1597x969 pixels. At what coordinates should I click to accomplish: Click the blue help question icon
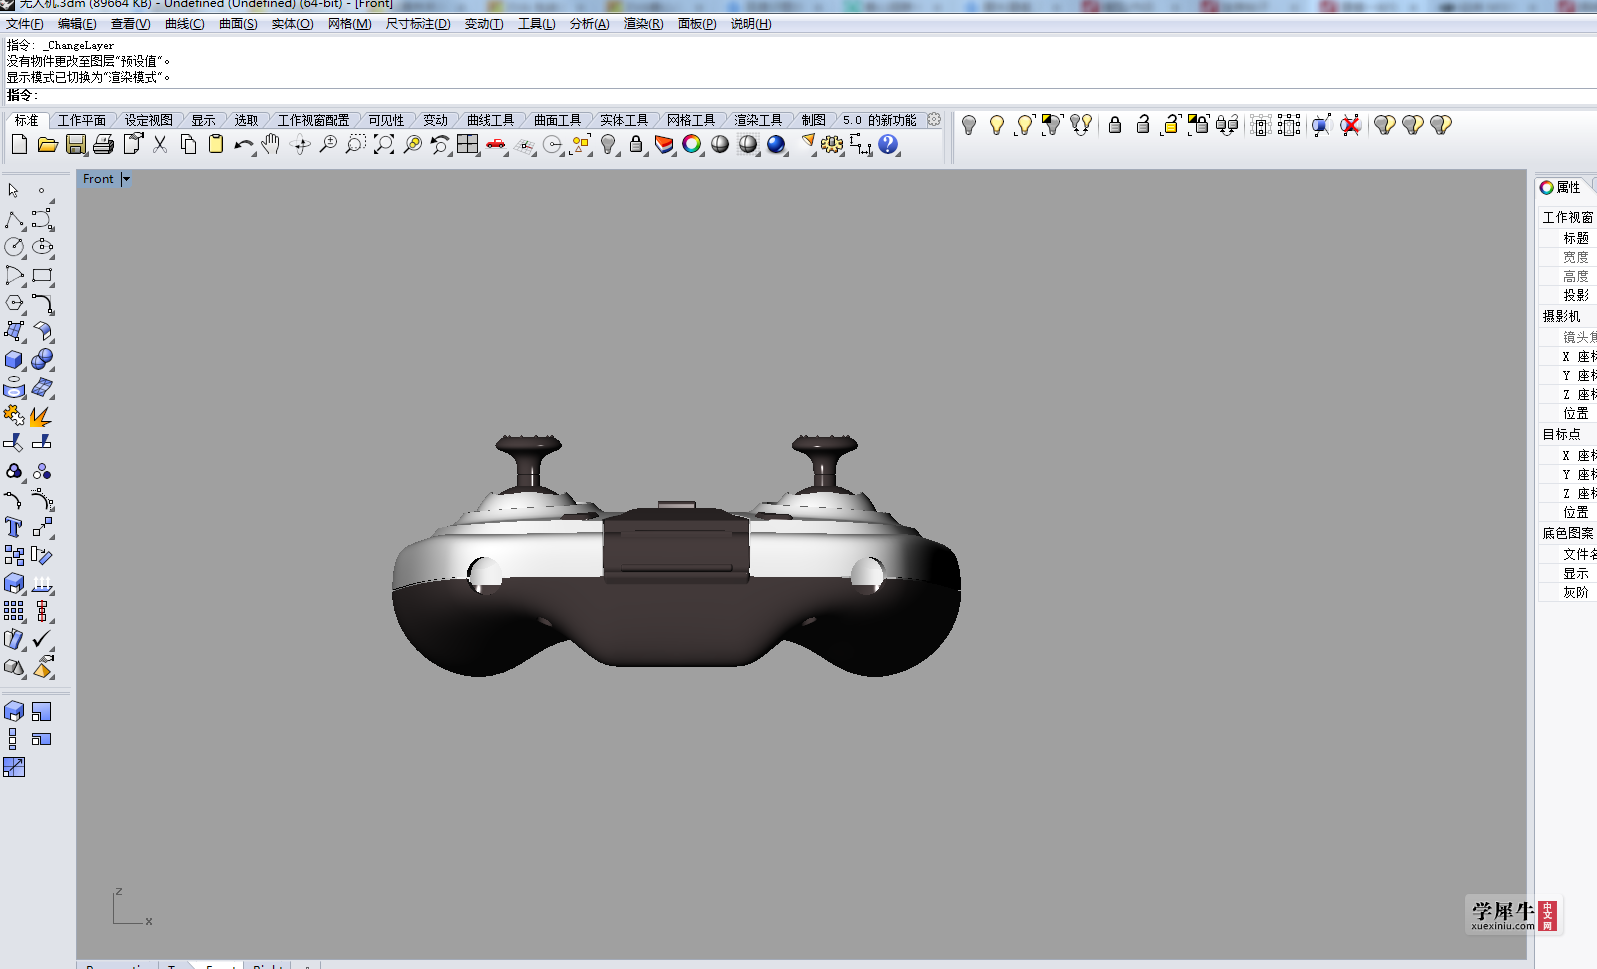point(888,145)
